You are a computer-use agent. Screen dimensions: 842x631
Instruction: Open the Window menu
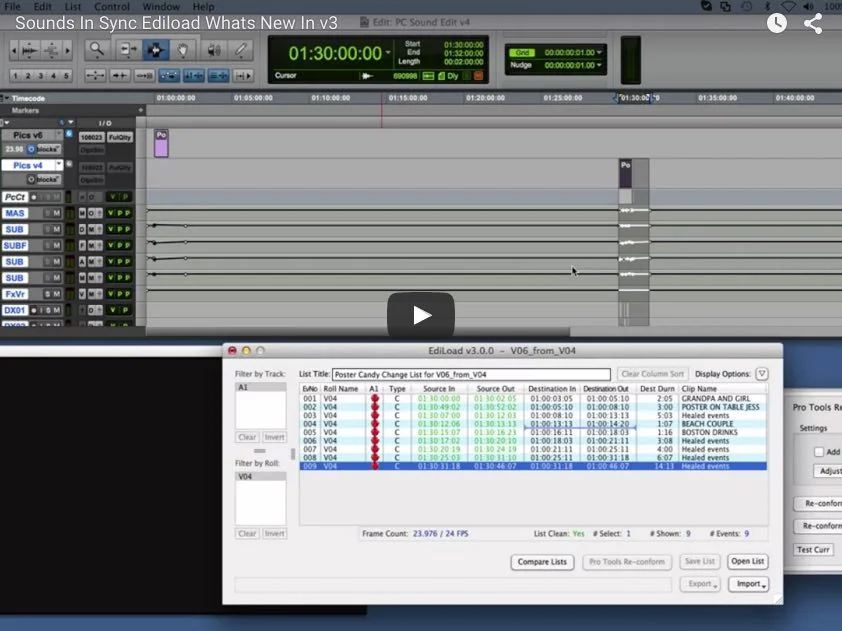click(x=161, y=6)
